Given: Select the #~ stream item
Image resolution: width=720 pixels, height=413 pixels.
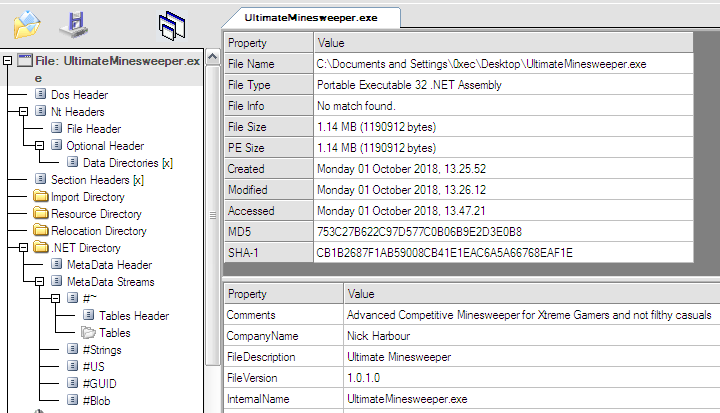Looking at the screenshot, I should coord(90,299).
